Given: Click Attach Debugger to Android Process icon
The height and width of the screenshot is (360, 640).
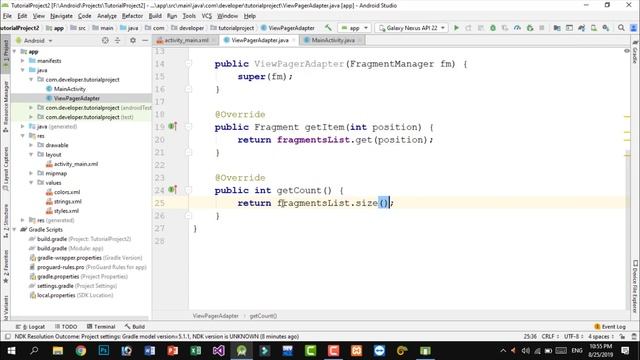Looking at the screenshot, I should [x=530, y=28].
